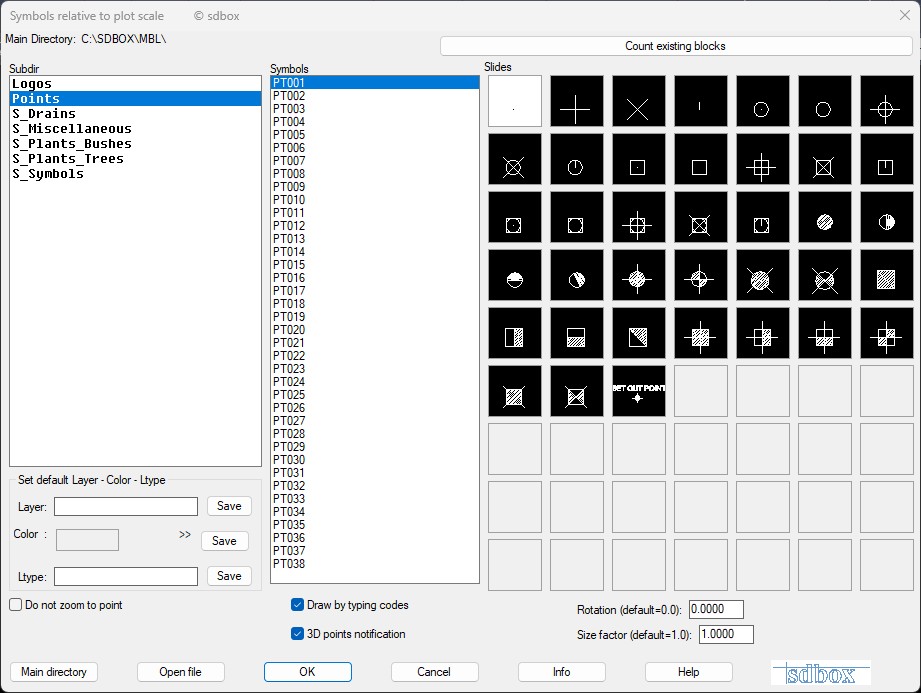Open the Info button
The height and width of the screenshot is (693, 921).
[562, 672]
